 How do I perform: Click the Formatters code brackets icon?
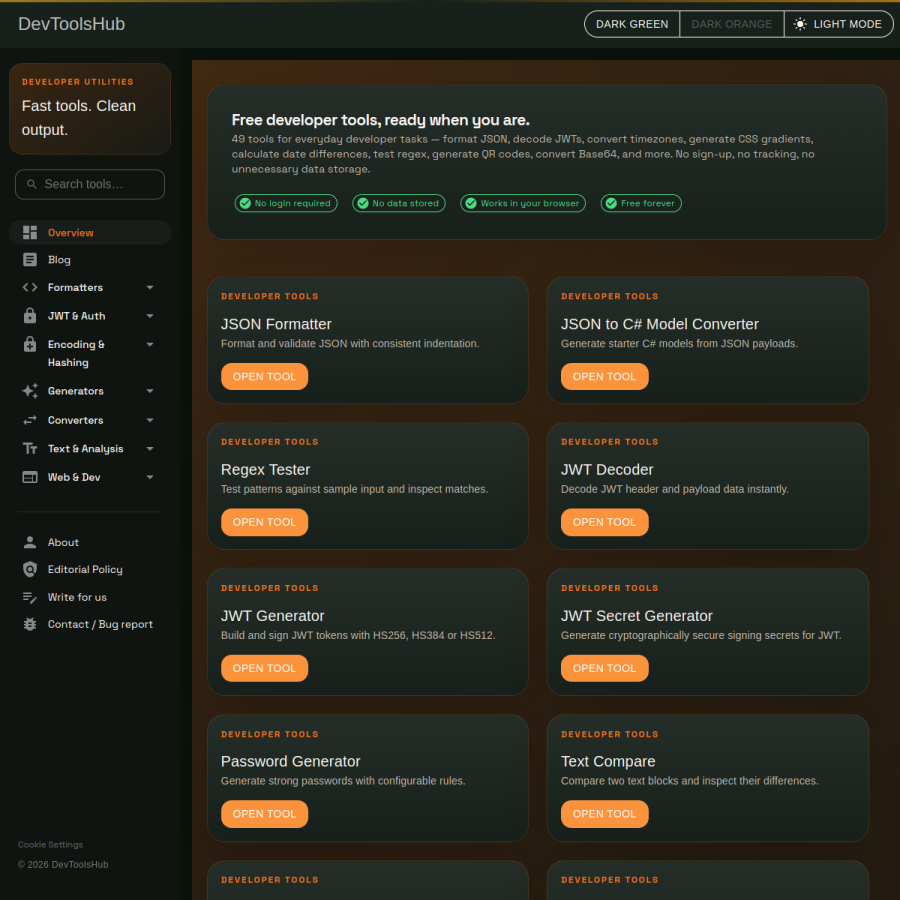click(x=30, y=287)
